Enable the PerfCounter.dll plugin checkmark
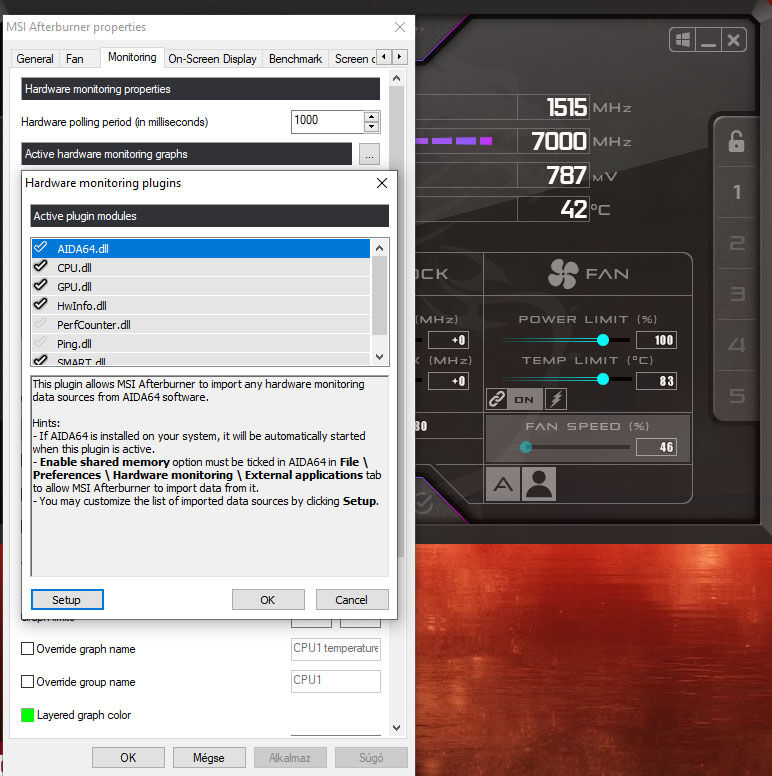 [41, 323]
